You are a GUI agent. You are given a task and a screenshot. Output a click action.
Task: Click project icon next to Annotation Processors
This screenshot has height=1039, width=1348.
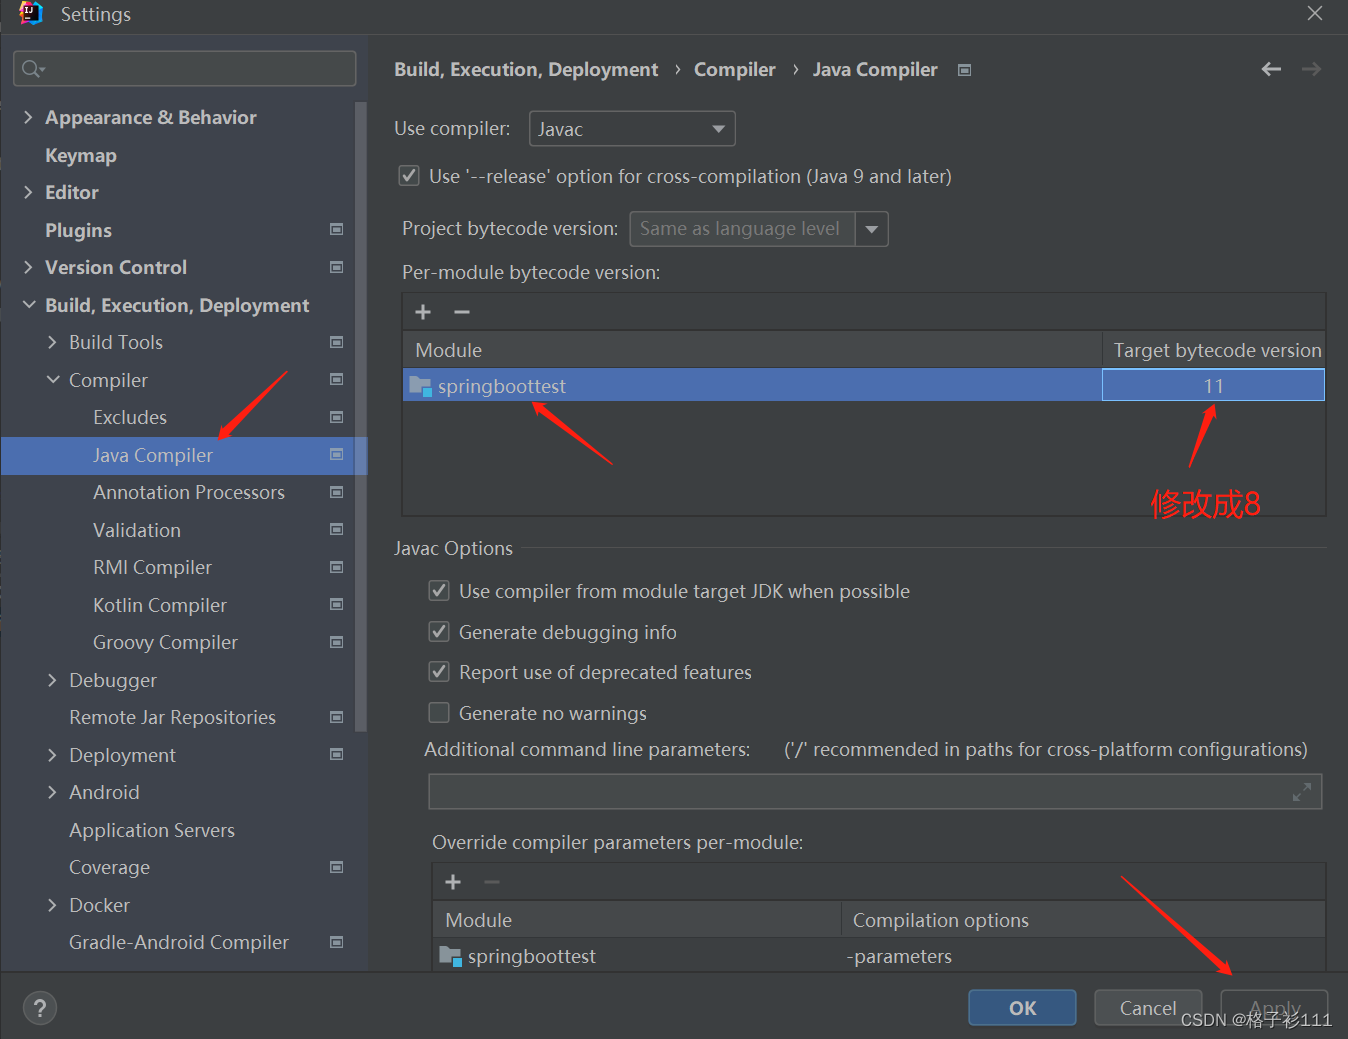pos(337,492)
